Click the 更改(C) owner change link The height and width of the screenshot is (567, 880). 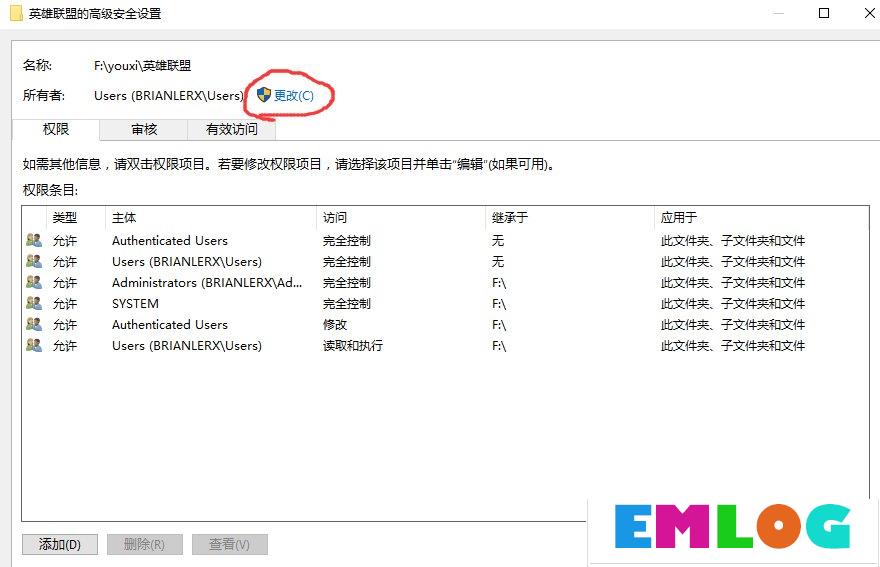[x=294, y=95]
